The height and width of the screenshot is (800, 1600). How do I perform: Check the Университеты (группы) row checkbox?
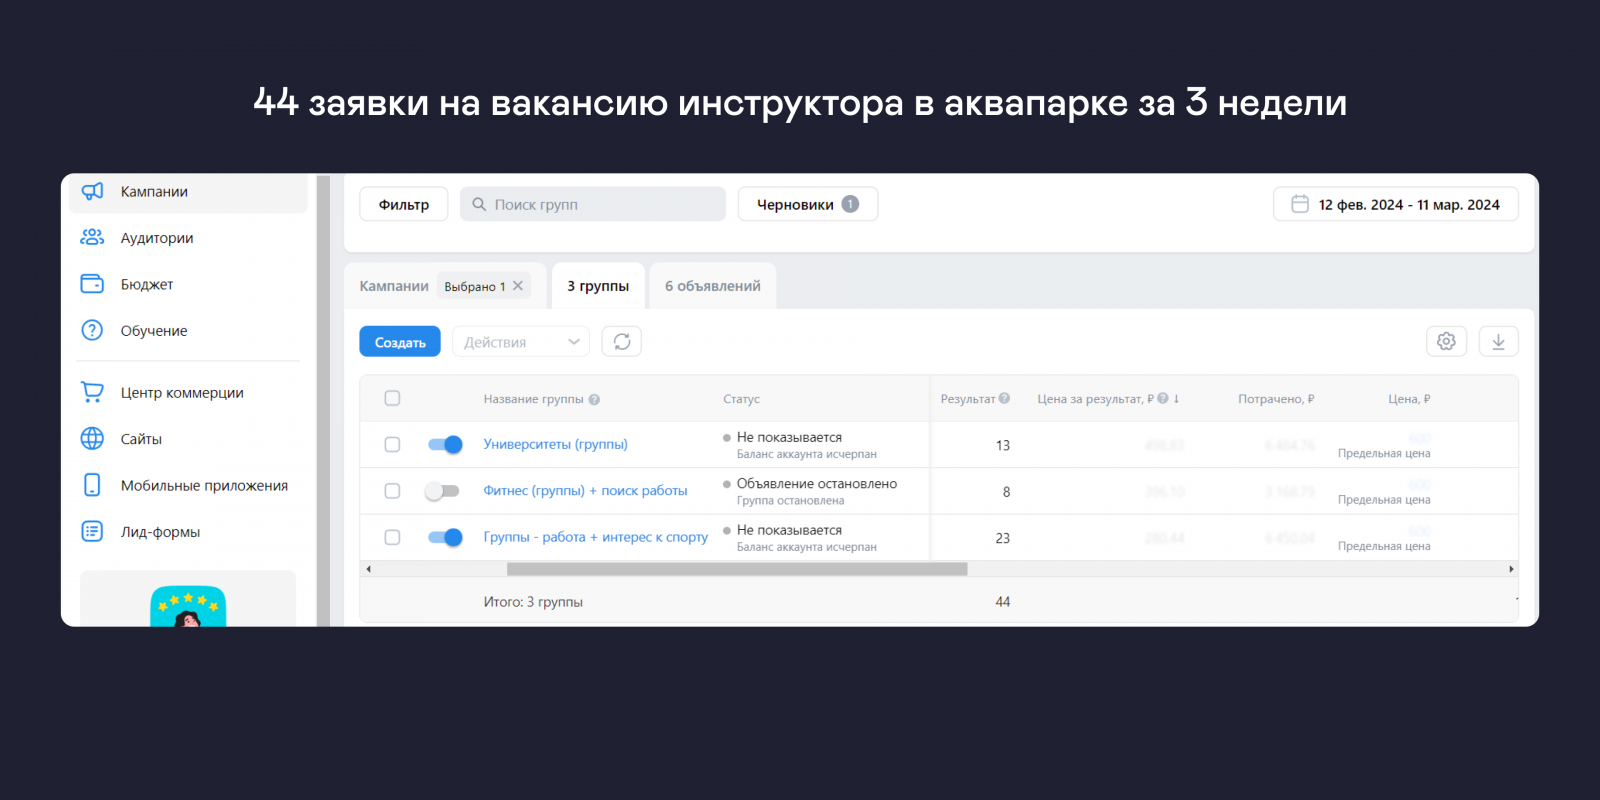392,444
